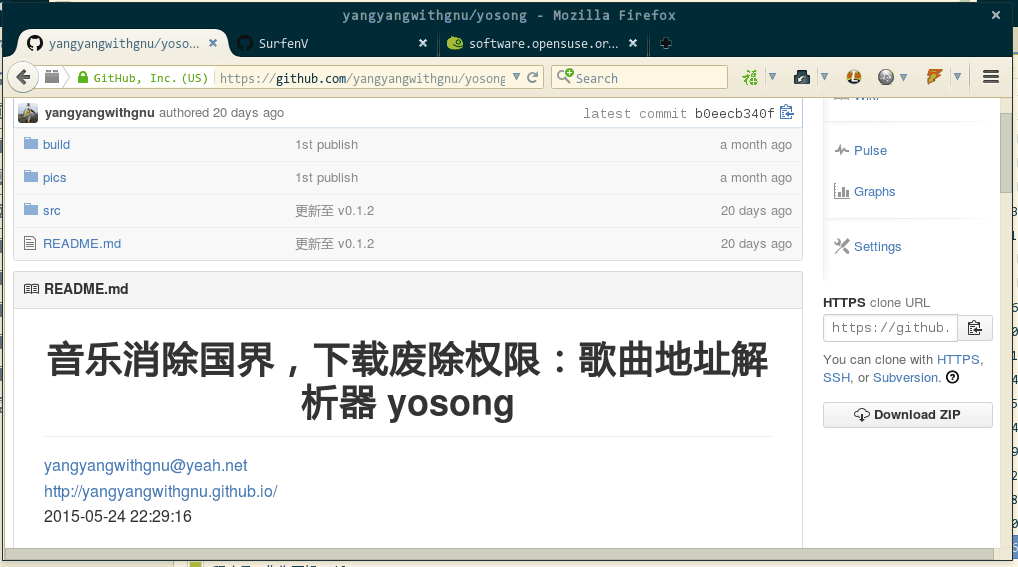Click the pics folder icon
The image size is (1018, 567).
pyautogui.click(x=31, y=177)
